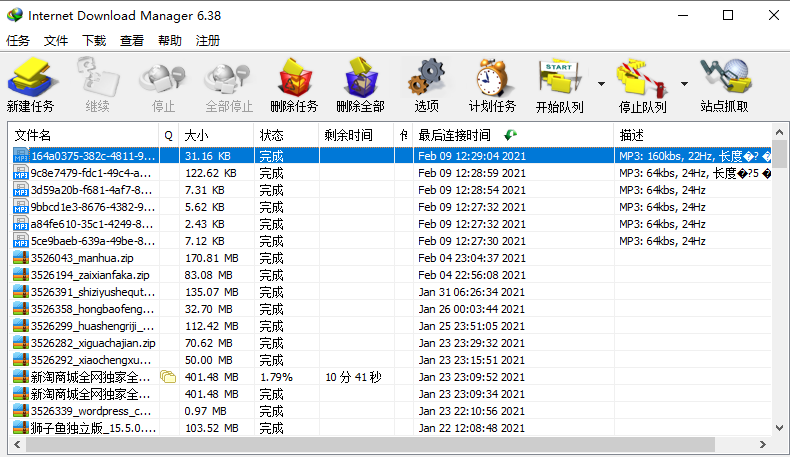Click the 1.79% status cell
This screenshot has width=790, height=457.
coord(277,377)
